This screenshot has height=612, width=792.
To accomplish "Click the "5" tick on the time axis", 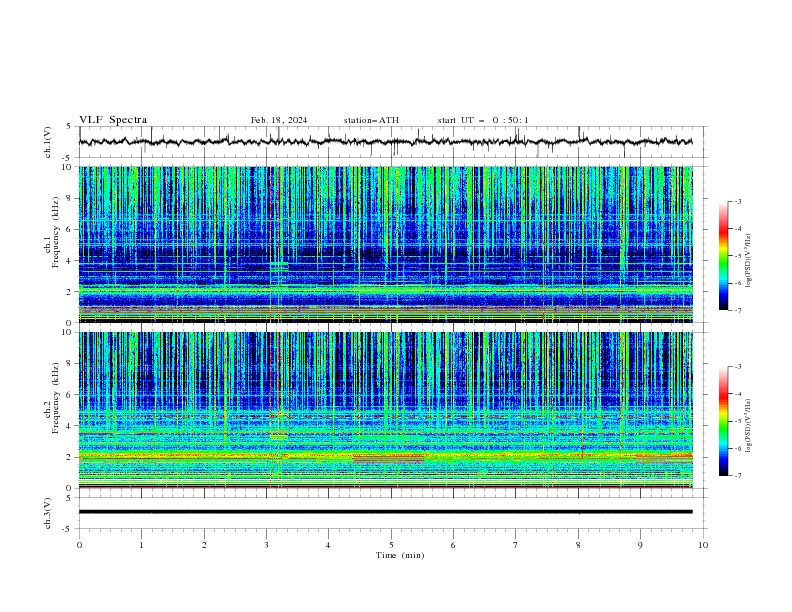I will point(391,545).
